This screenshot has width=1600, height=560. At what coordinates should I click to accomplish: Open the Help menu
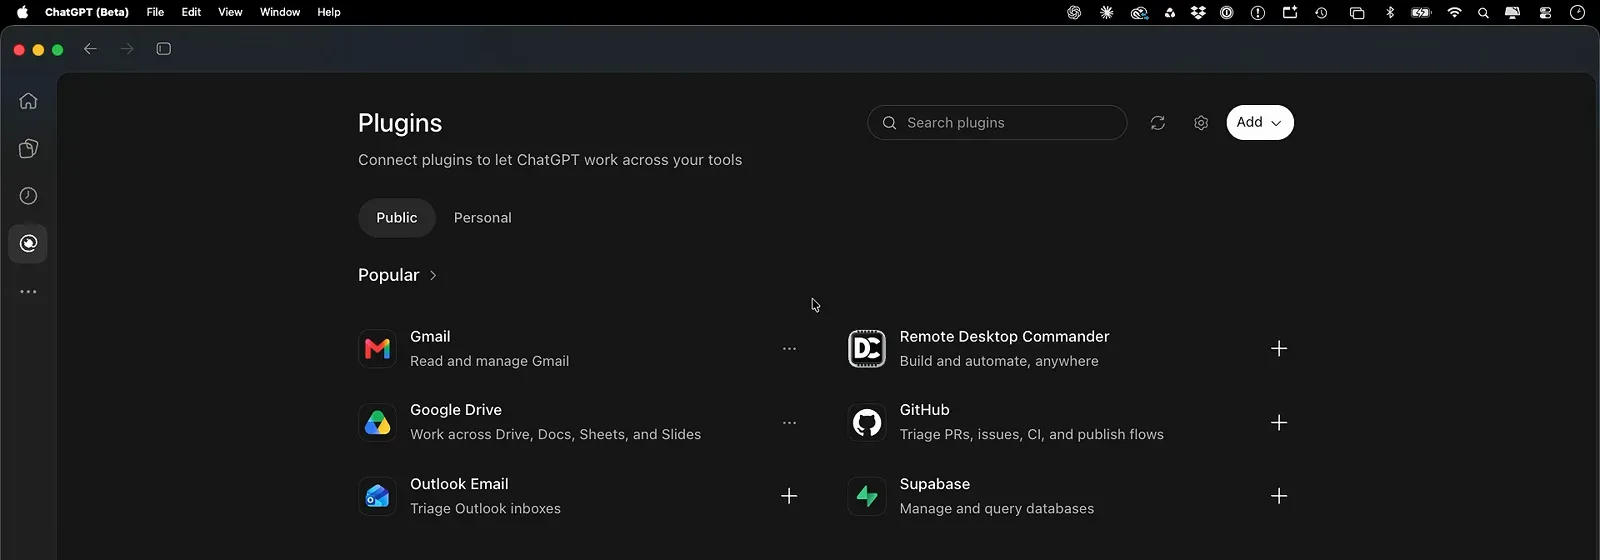pyautogui.click(x=329, y=12)
